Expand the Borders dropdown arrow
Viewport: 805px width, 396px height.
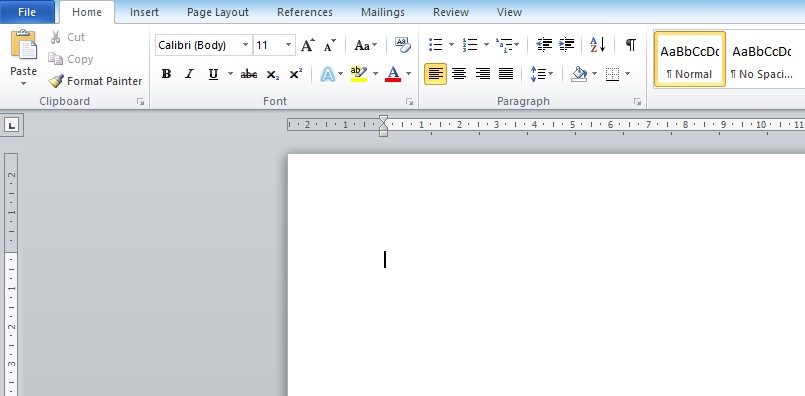[x=627, y=74]
